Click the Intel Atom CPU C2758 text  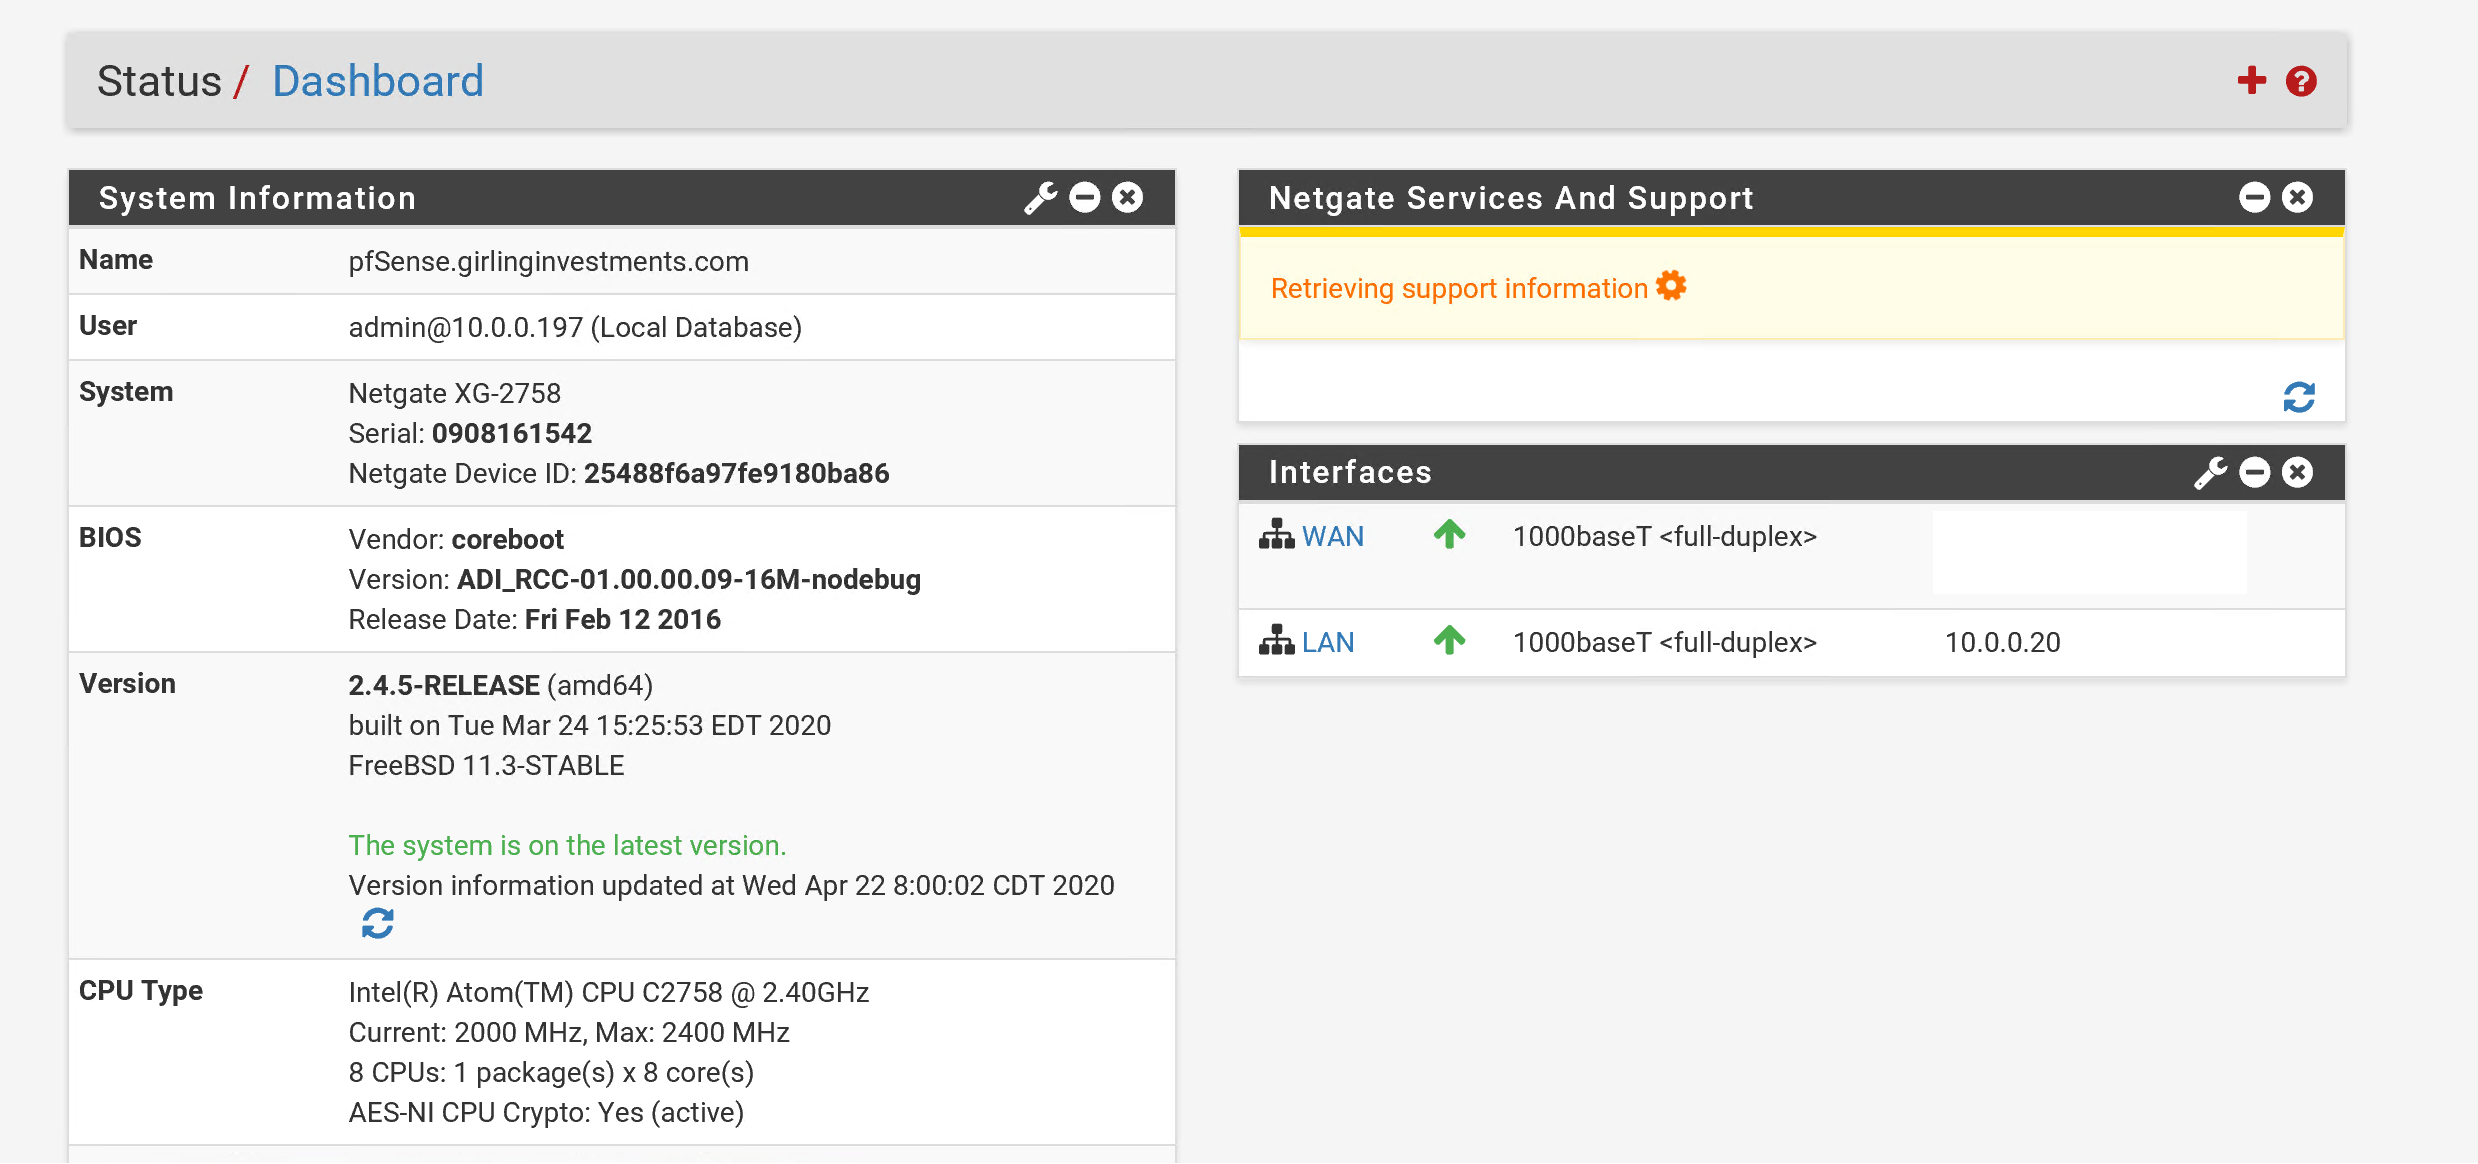[x=609, y=992]
